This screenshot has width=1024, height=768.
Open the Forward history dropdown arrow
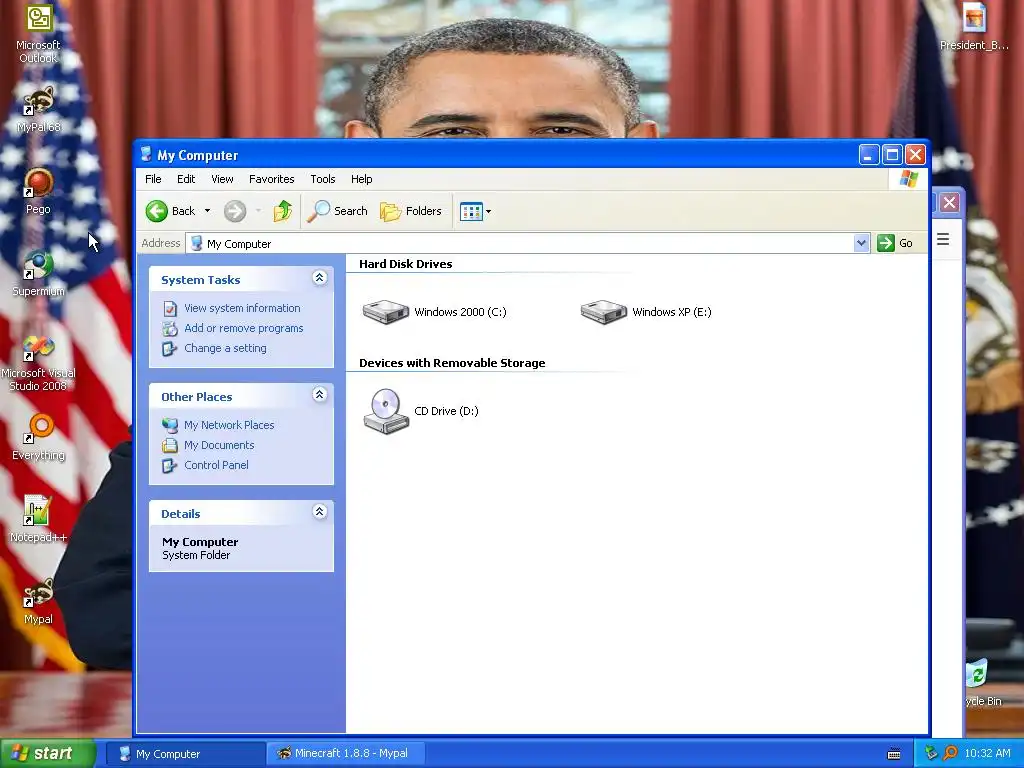click(x=259, y=211)
